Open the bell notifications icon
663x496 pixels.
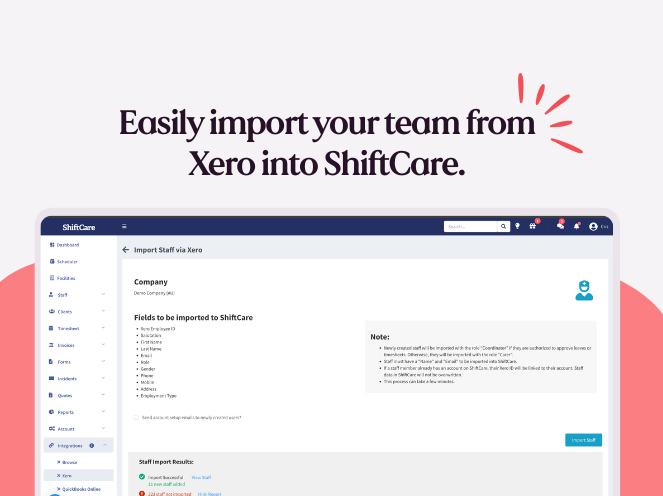coord(576,226)
